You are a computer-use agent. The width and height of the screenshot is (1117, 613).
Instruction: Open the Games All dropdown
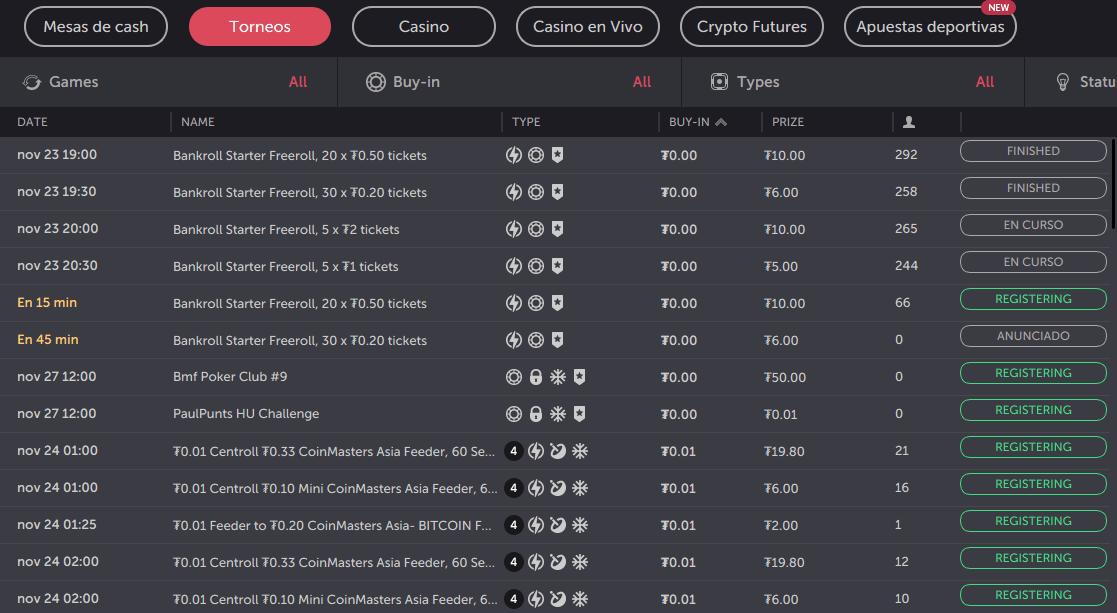[x=298, y=82]
